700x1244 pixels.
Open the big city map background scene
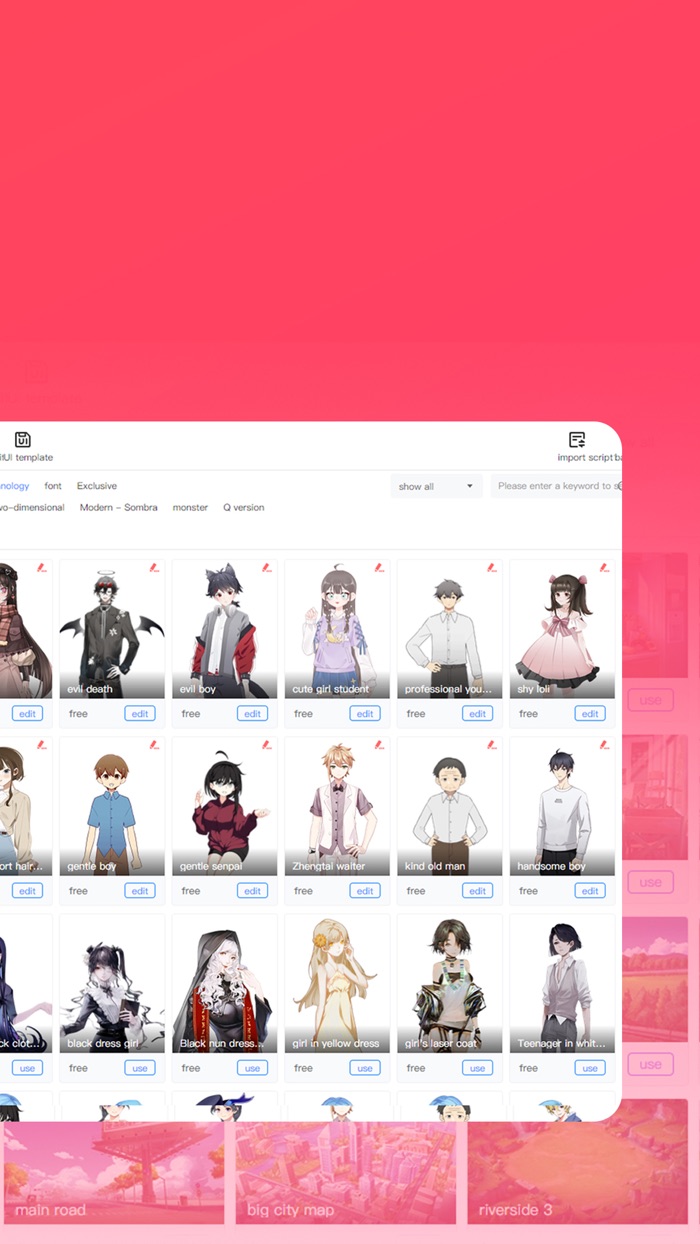pyautogui.click(x=346, y=1173)
